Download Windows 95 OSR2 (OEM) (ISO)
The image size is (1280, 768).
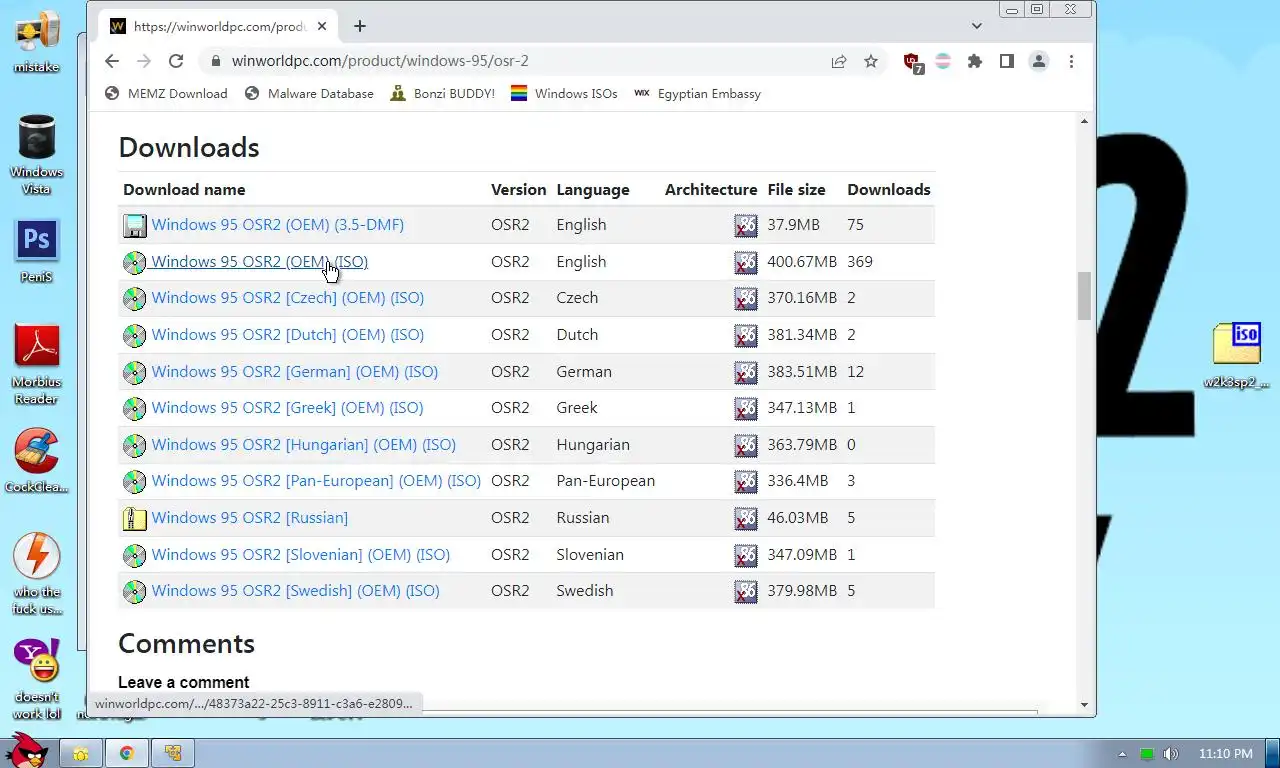[x=259, y=262]
